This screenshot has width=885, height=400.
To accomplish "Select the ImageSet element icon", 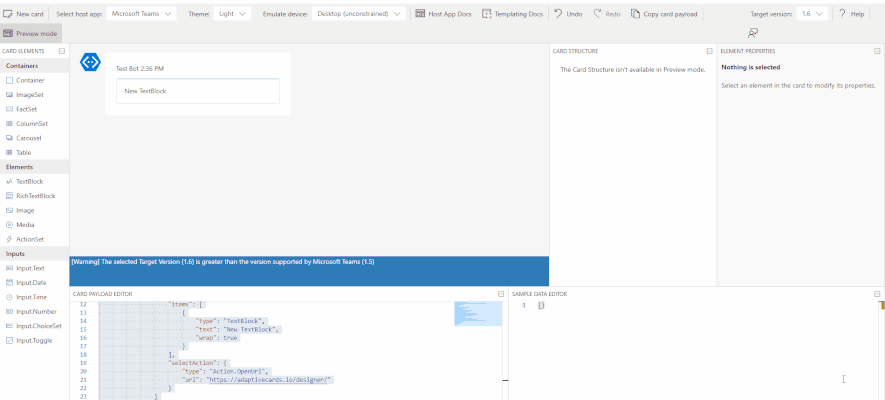I will click(x=9, y=95).
